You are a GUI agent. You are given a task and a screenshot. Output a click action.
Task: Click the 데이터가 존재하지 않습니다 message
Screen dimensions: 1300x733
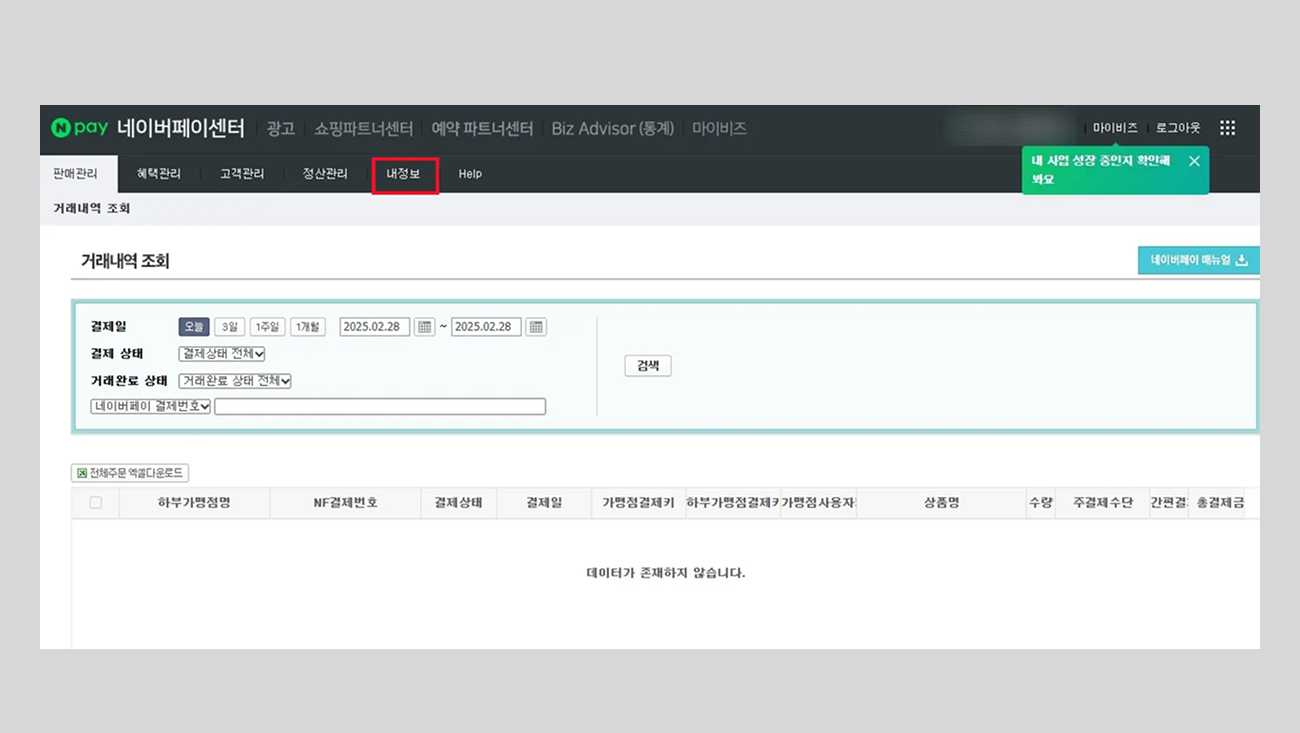(x=665, y=573)
